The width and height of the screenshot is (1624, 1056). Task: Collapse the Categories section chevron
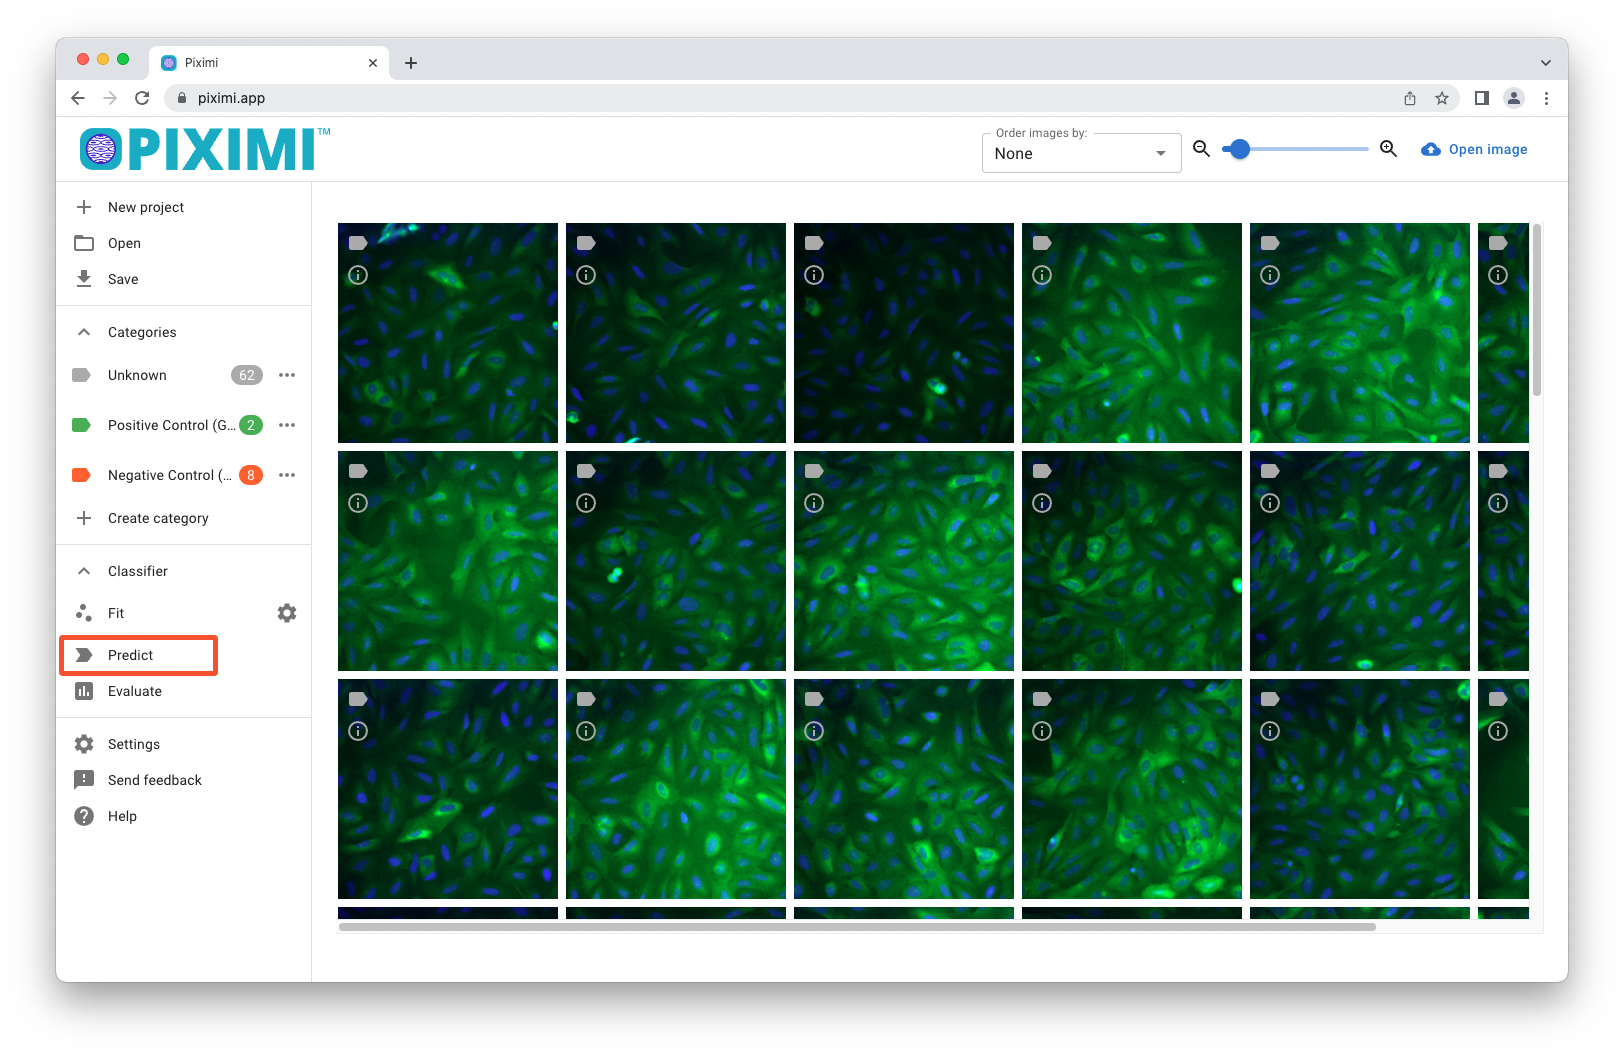click(84, 332)
